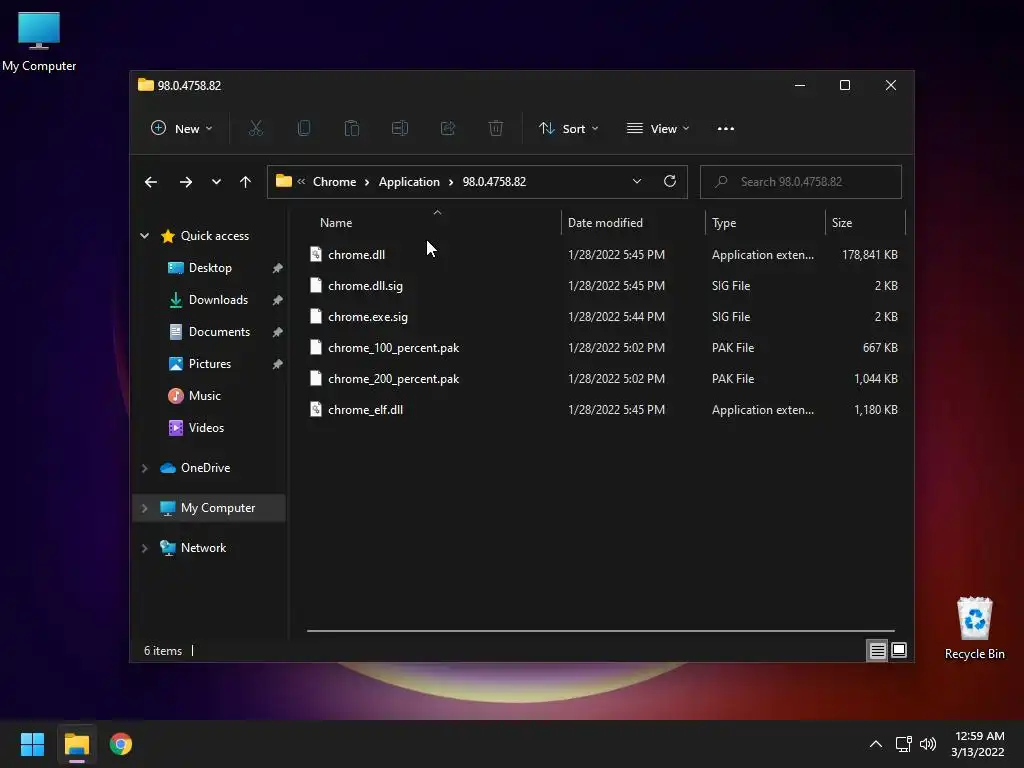Click the Cut scissors icon in toolbar
The image size is (1024, 768).
[255, 129]
